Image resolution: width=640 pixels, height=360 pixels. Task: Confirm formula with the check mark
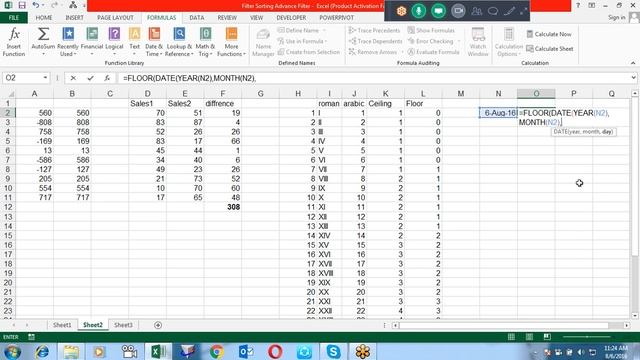click(x=90, y=78)
